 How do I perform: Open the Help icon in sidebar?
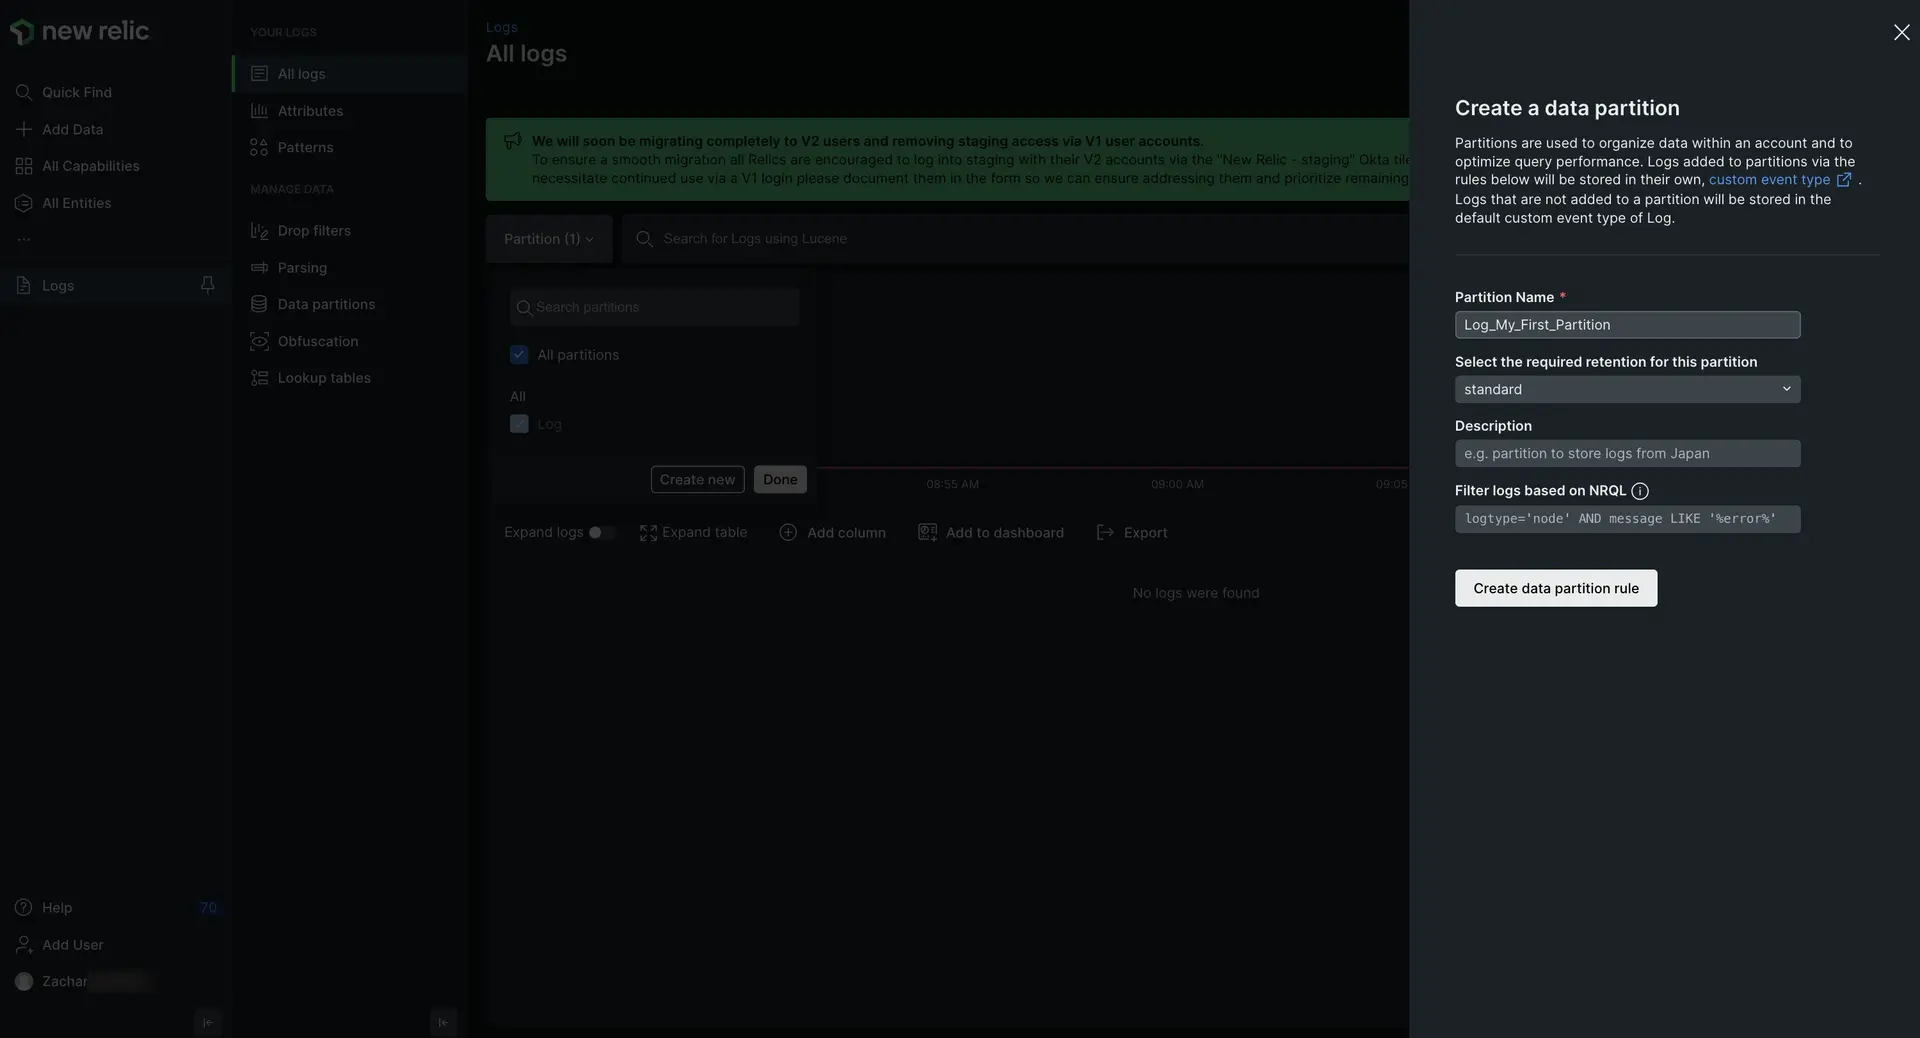(24, 908)
